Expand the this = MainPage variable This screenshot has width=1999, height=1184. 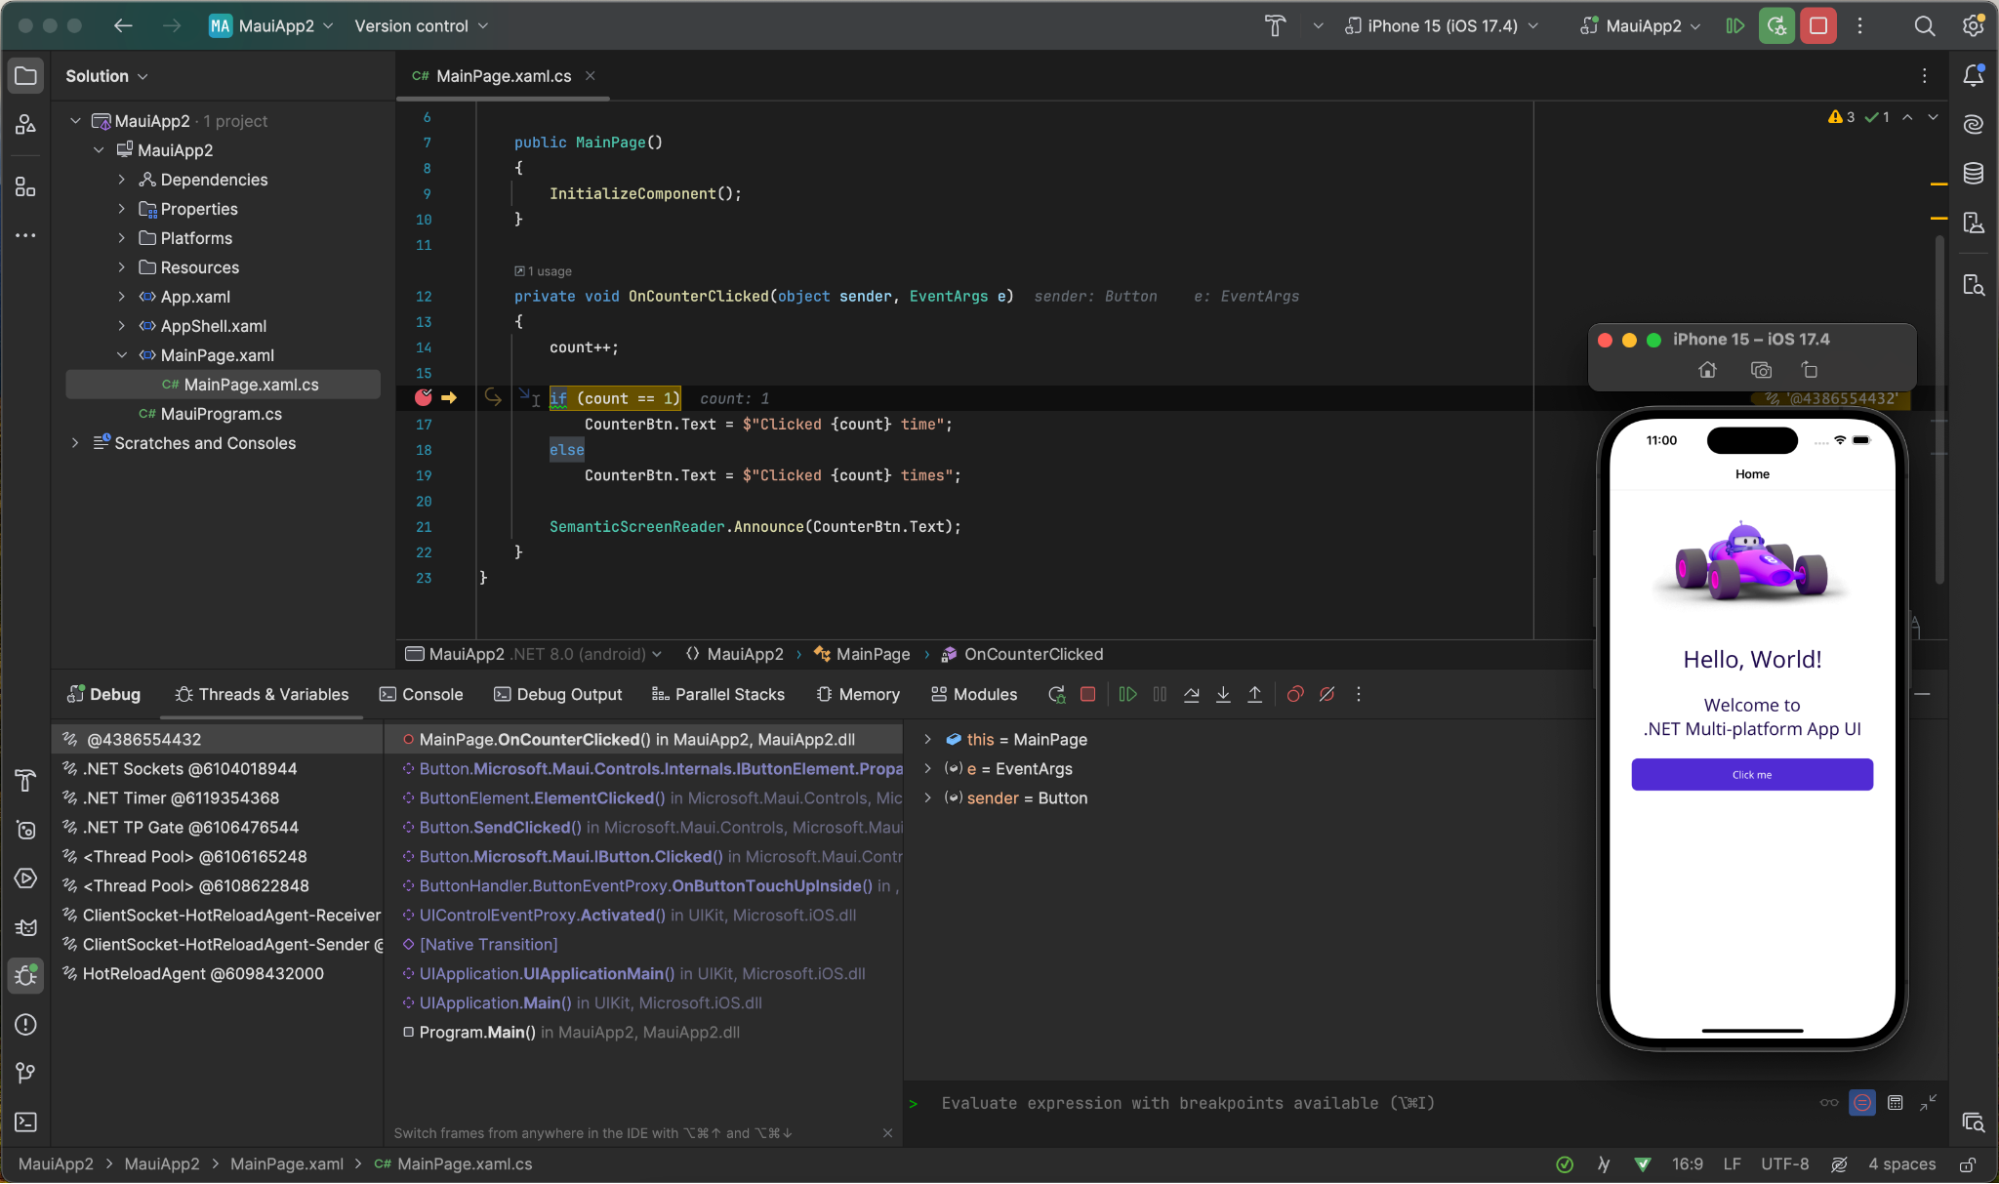point(928,739)
